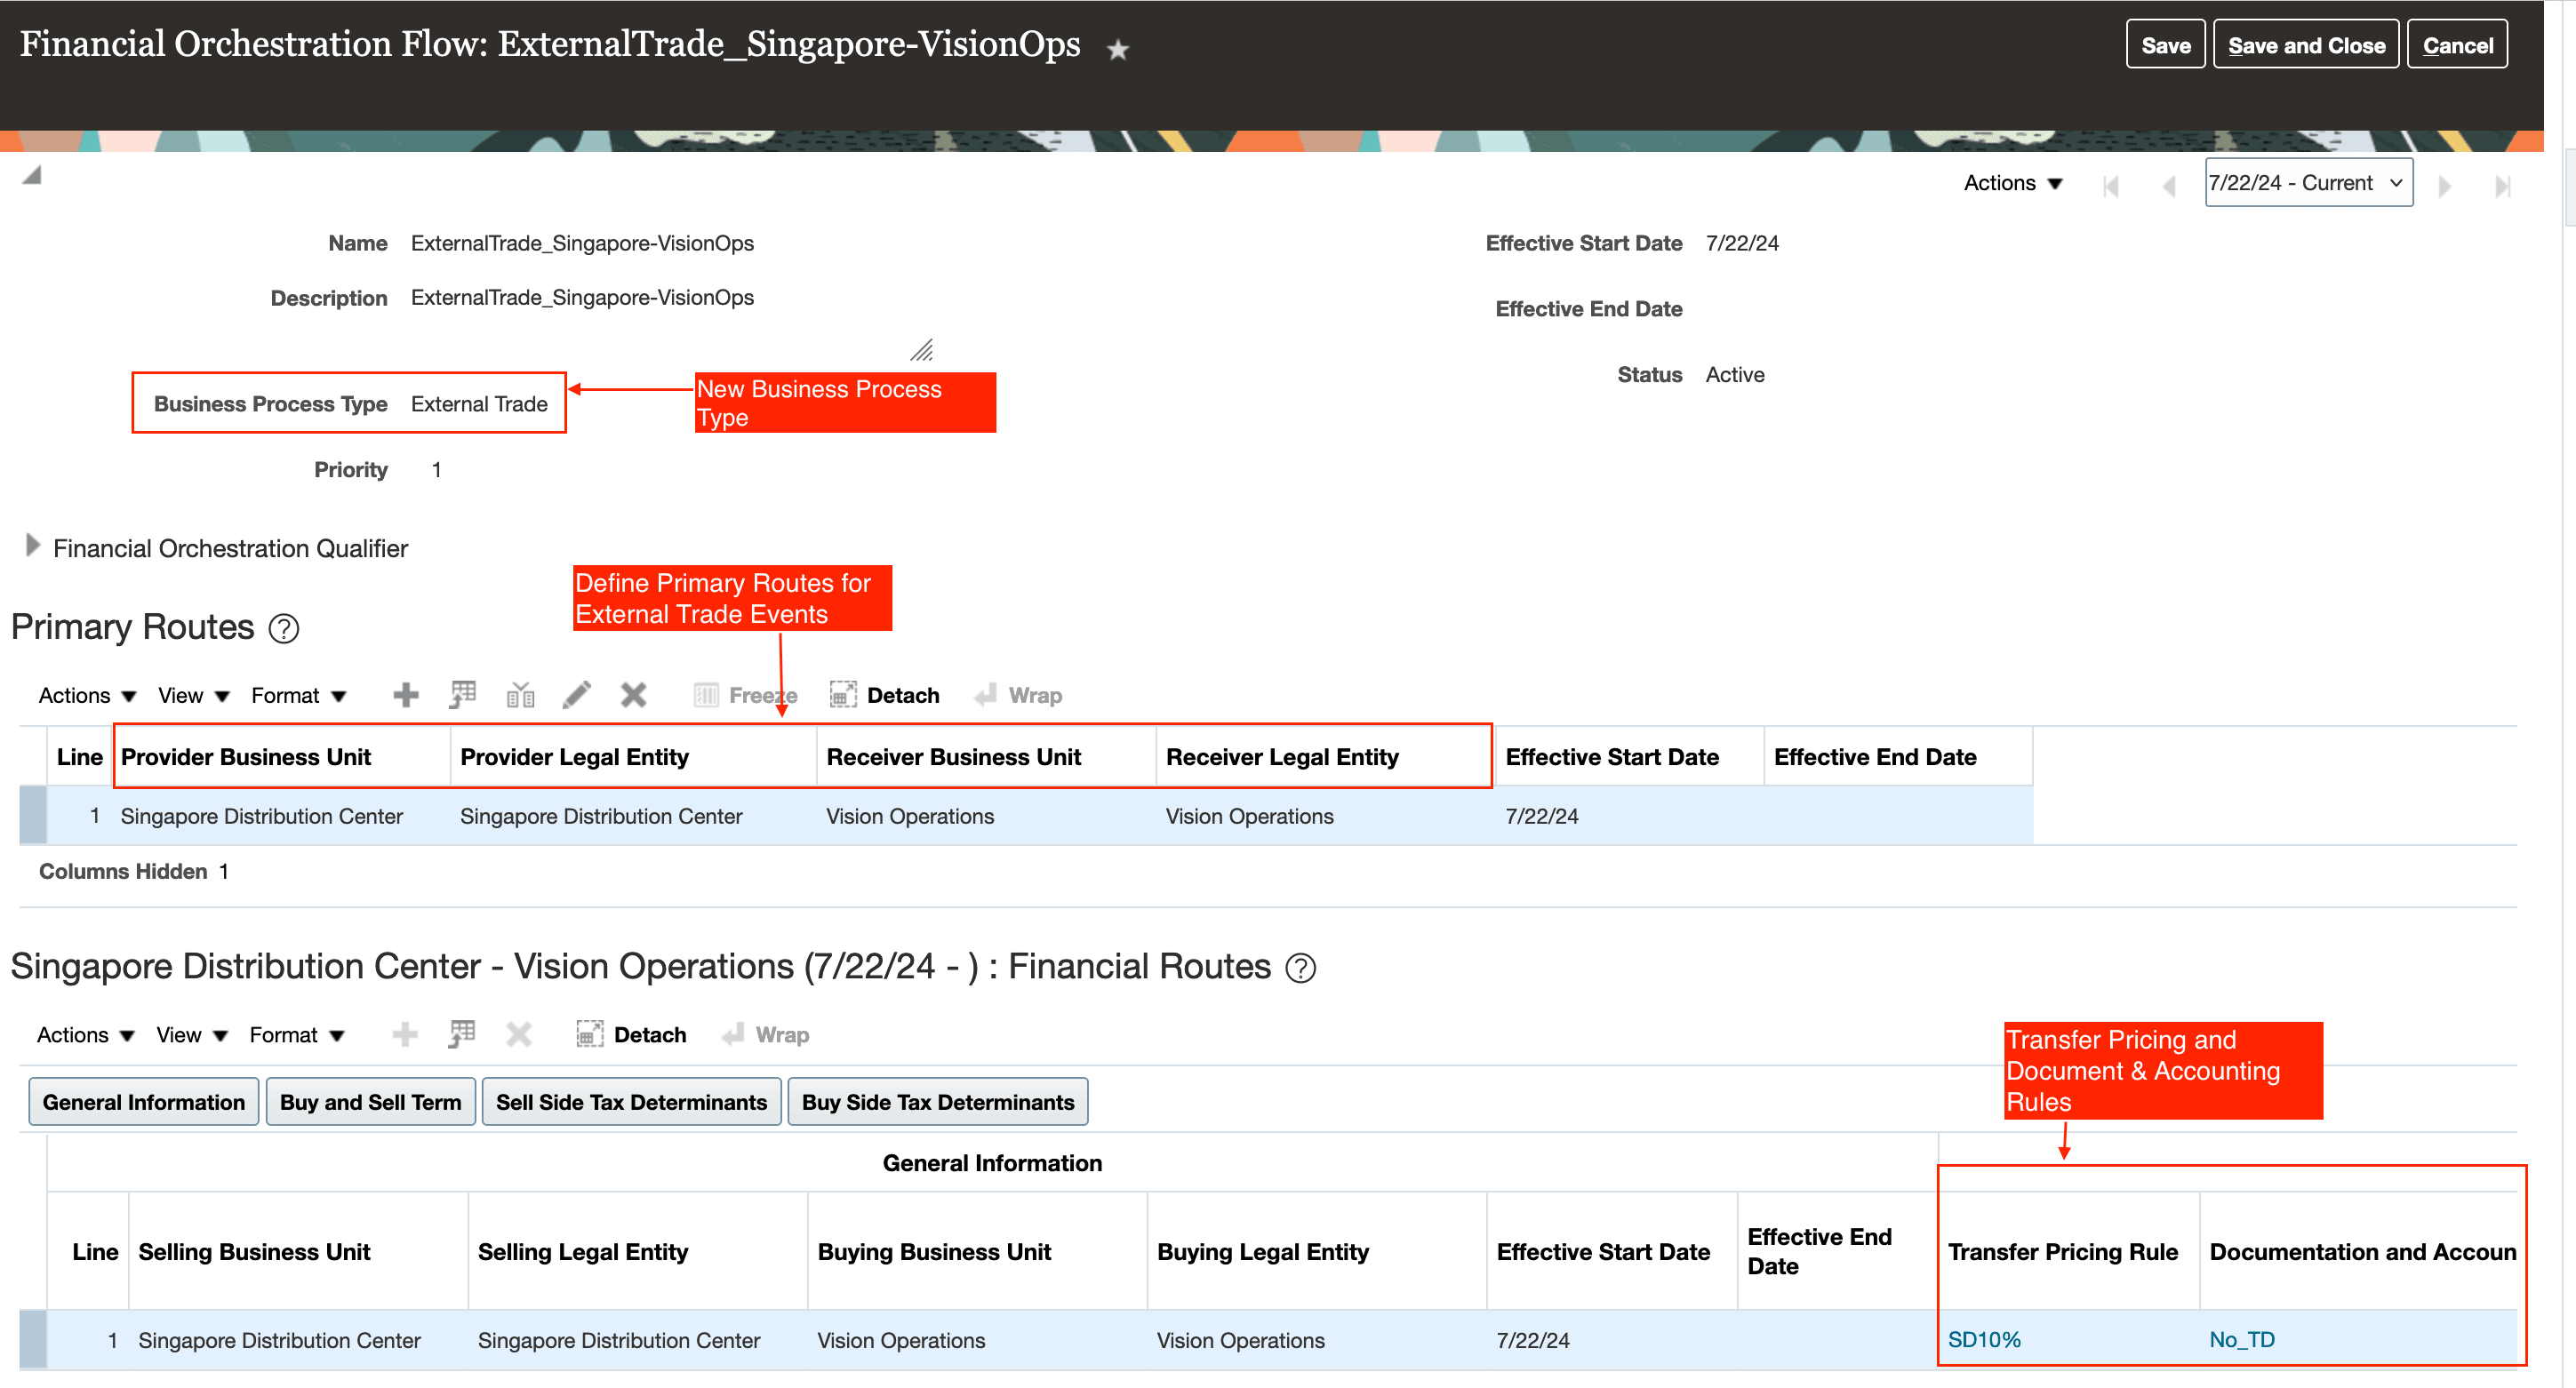Click the query by example icon in Financial Routes
The width and height of the screenshot is (2576, 1388).
[461, 1034]
